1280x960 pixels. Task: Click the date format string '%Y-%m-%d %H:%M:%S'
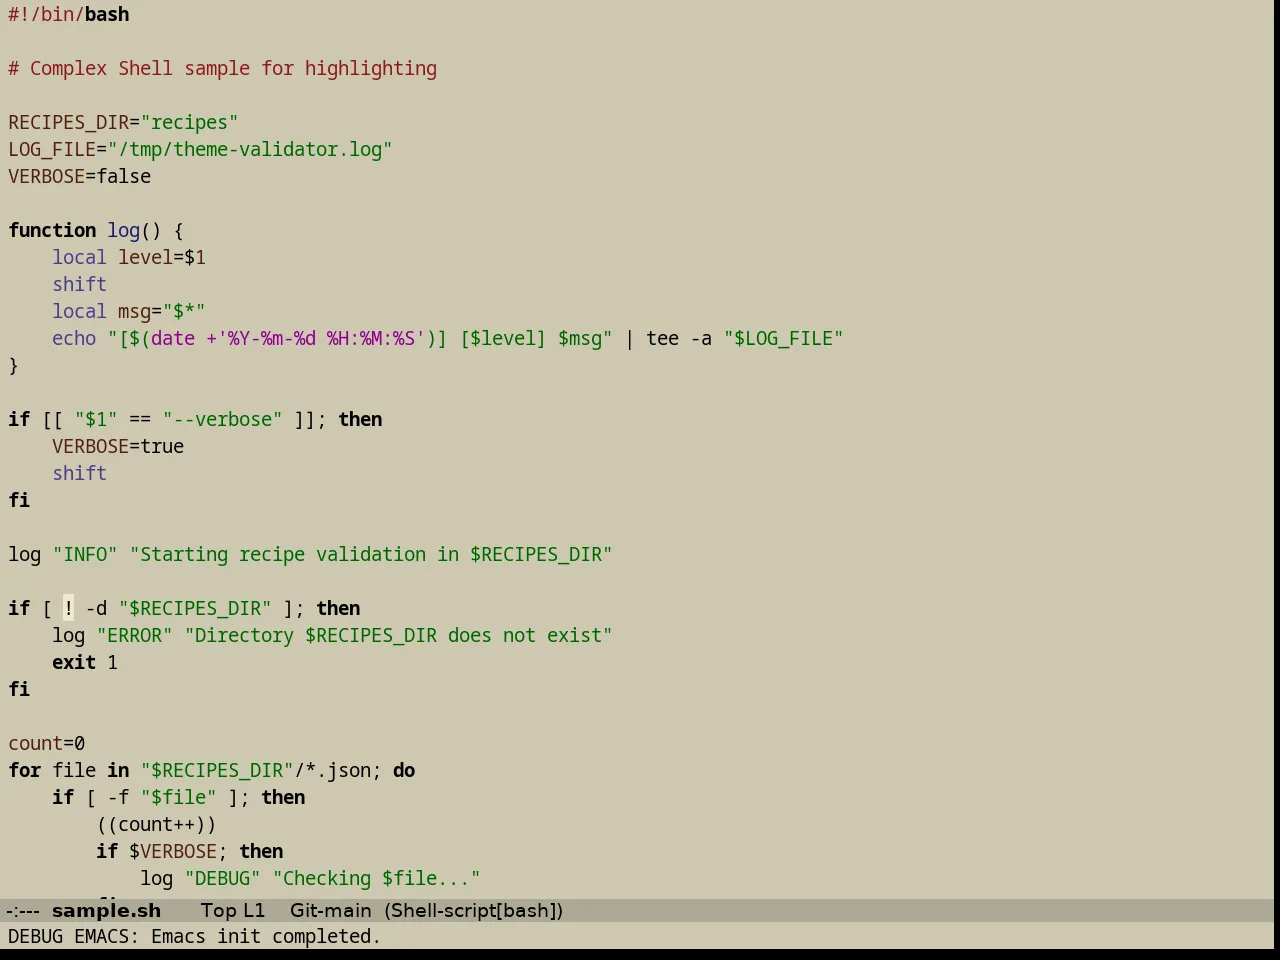click(x=322, y=338)
